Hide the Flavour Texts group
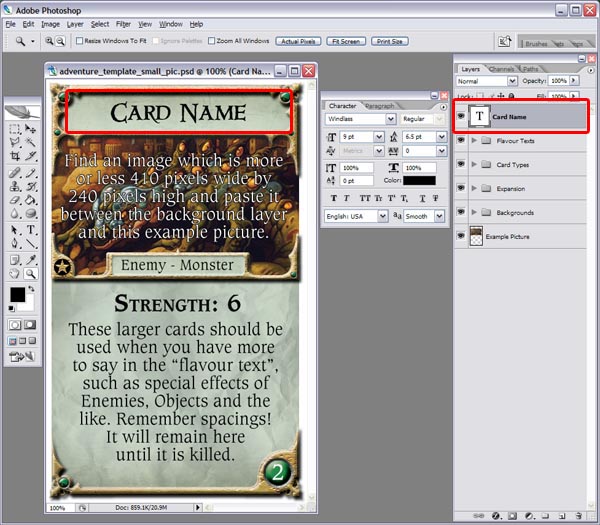Image resolution: width=600 pixels, height=525 pixels. 461,140
